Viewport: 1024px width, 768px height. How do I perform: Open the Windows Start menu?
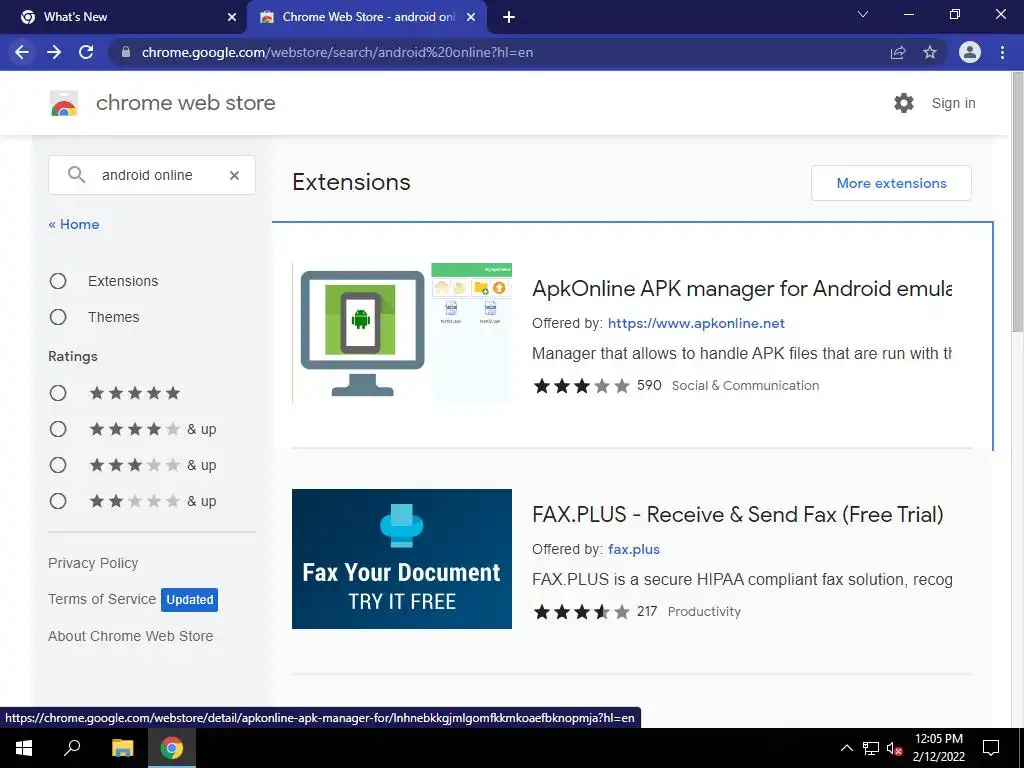coord(24,748)
